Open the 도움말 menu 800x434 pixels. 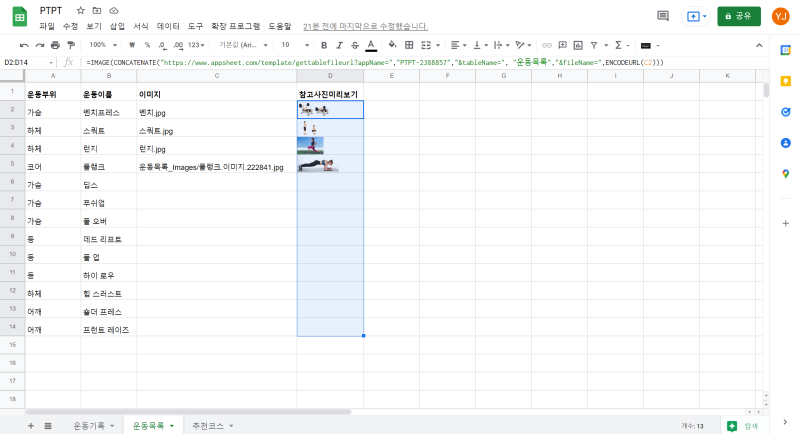[x=280, y=26]
